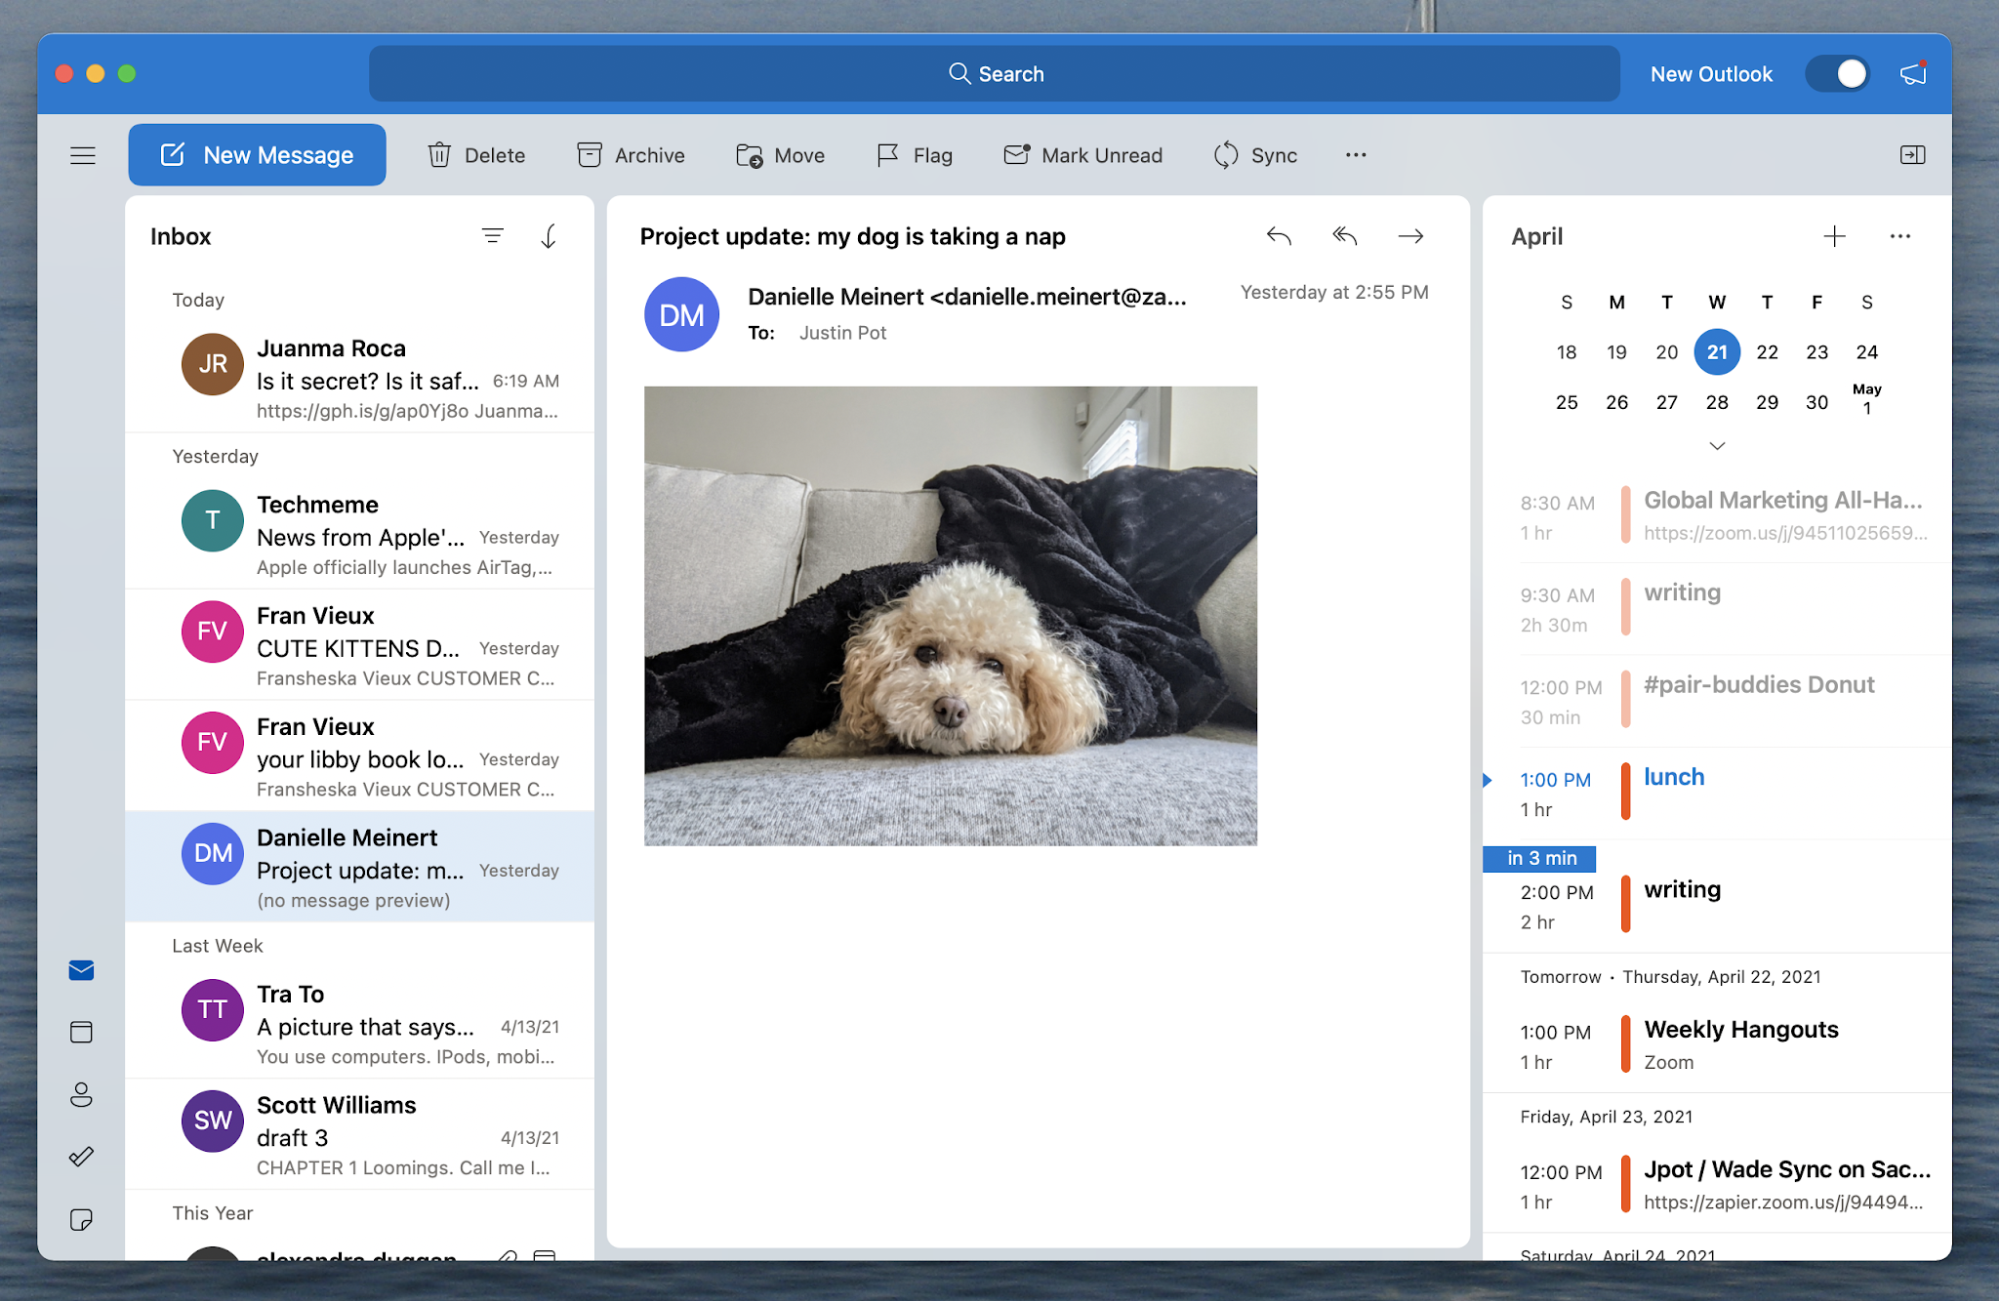Screen dimensions: 1999x1302
Task: Click the split-pane layout toggle icon
Action: coord(1912,153)
